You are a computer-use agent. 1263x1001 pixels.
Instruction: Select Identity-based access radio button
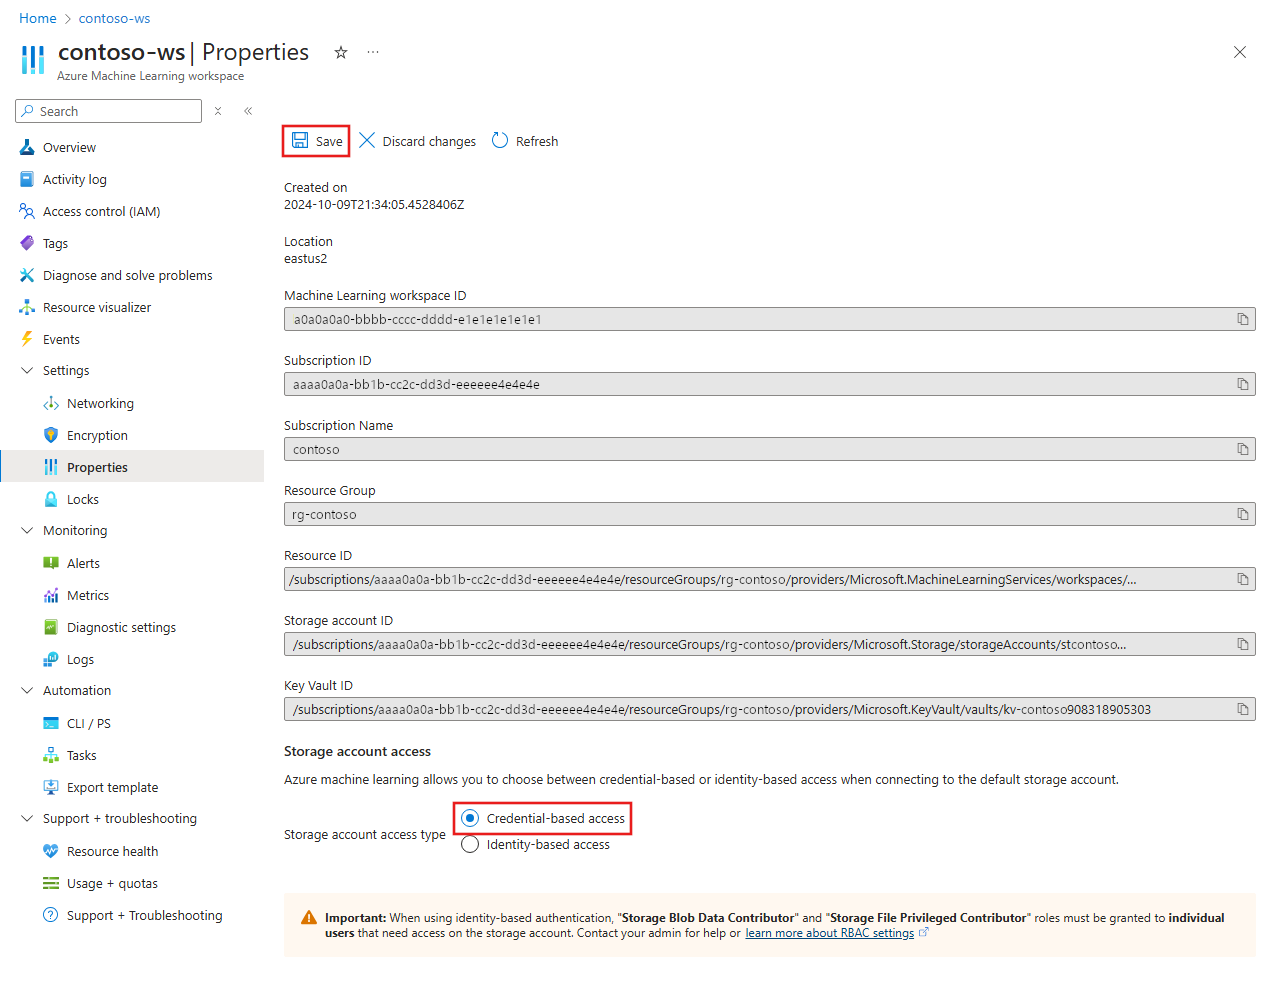470,844
